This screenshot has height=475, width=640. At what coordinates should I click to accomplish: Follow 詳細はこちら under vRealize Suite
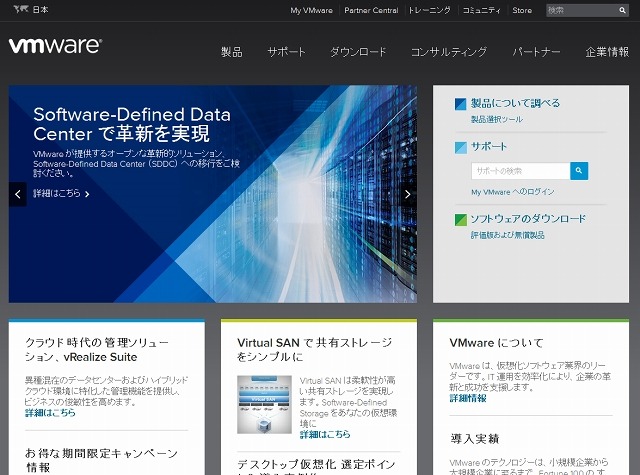tap(50, 413)
